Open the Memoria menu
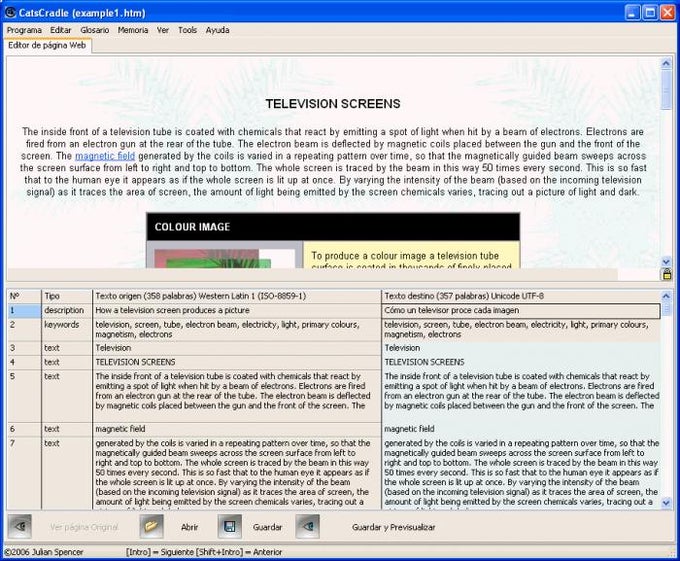 (133, 30)
